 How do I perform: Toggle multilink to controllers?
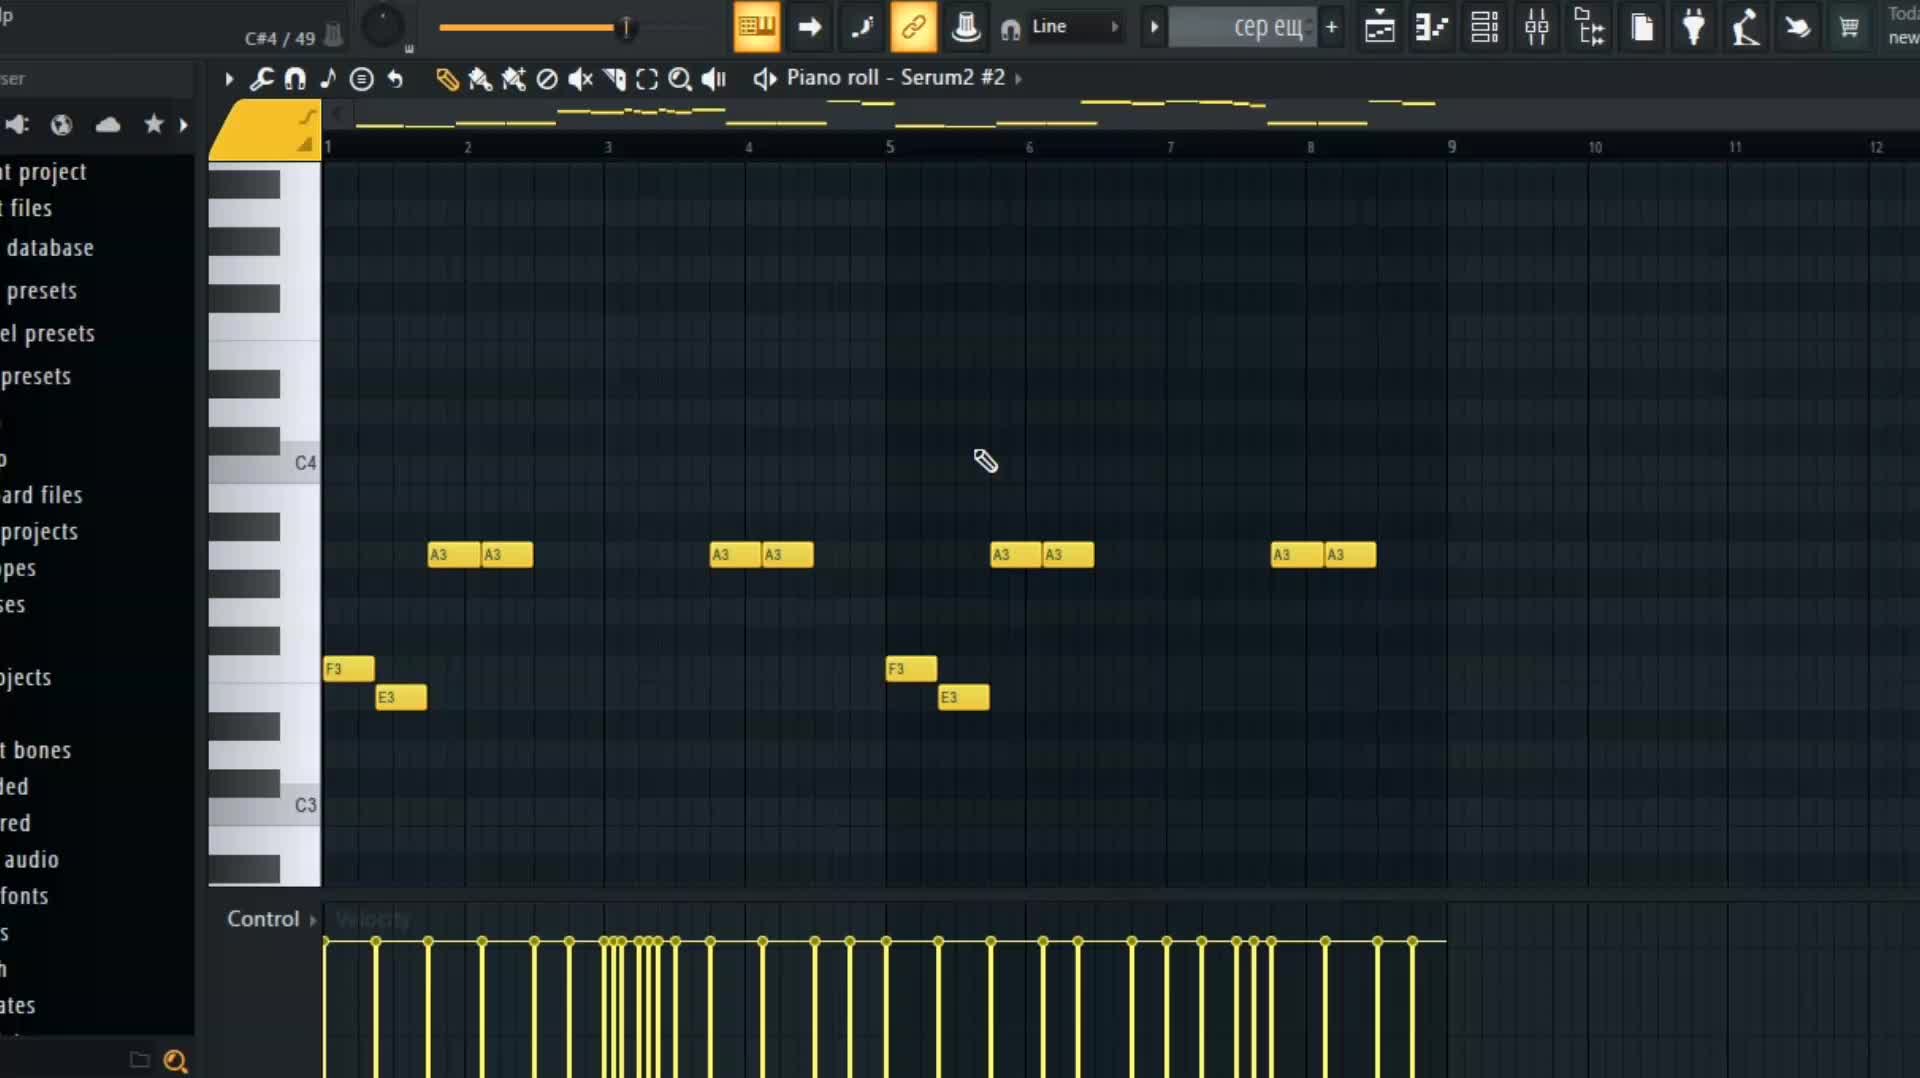914,27
